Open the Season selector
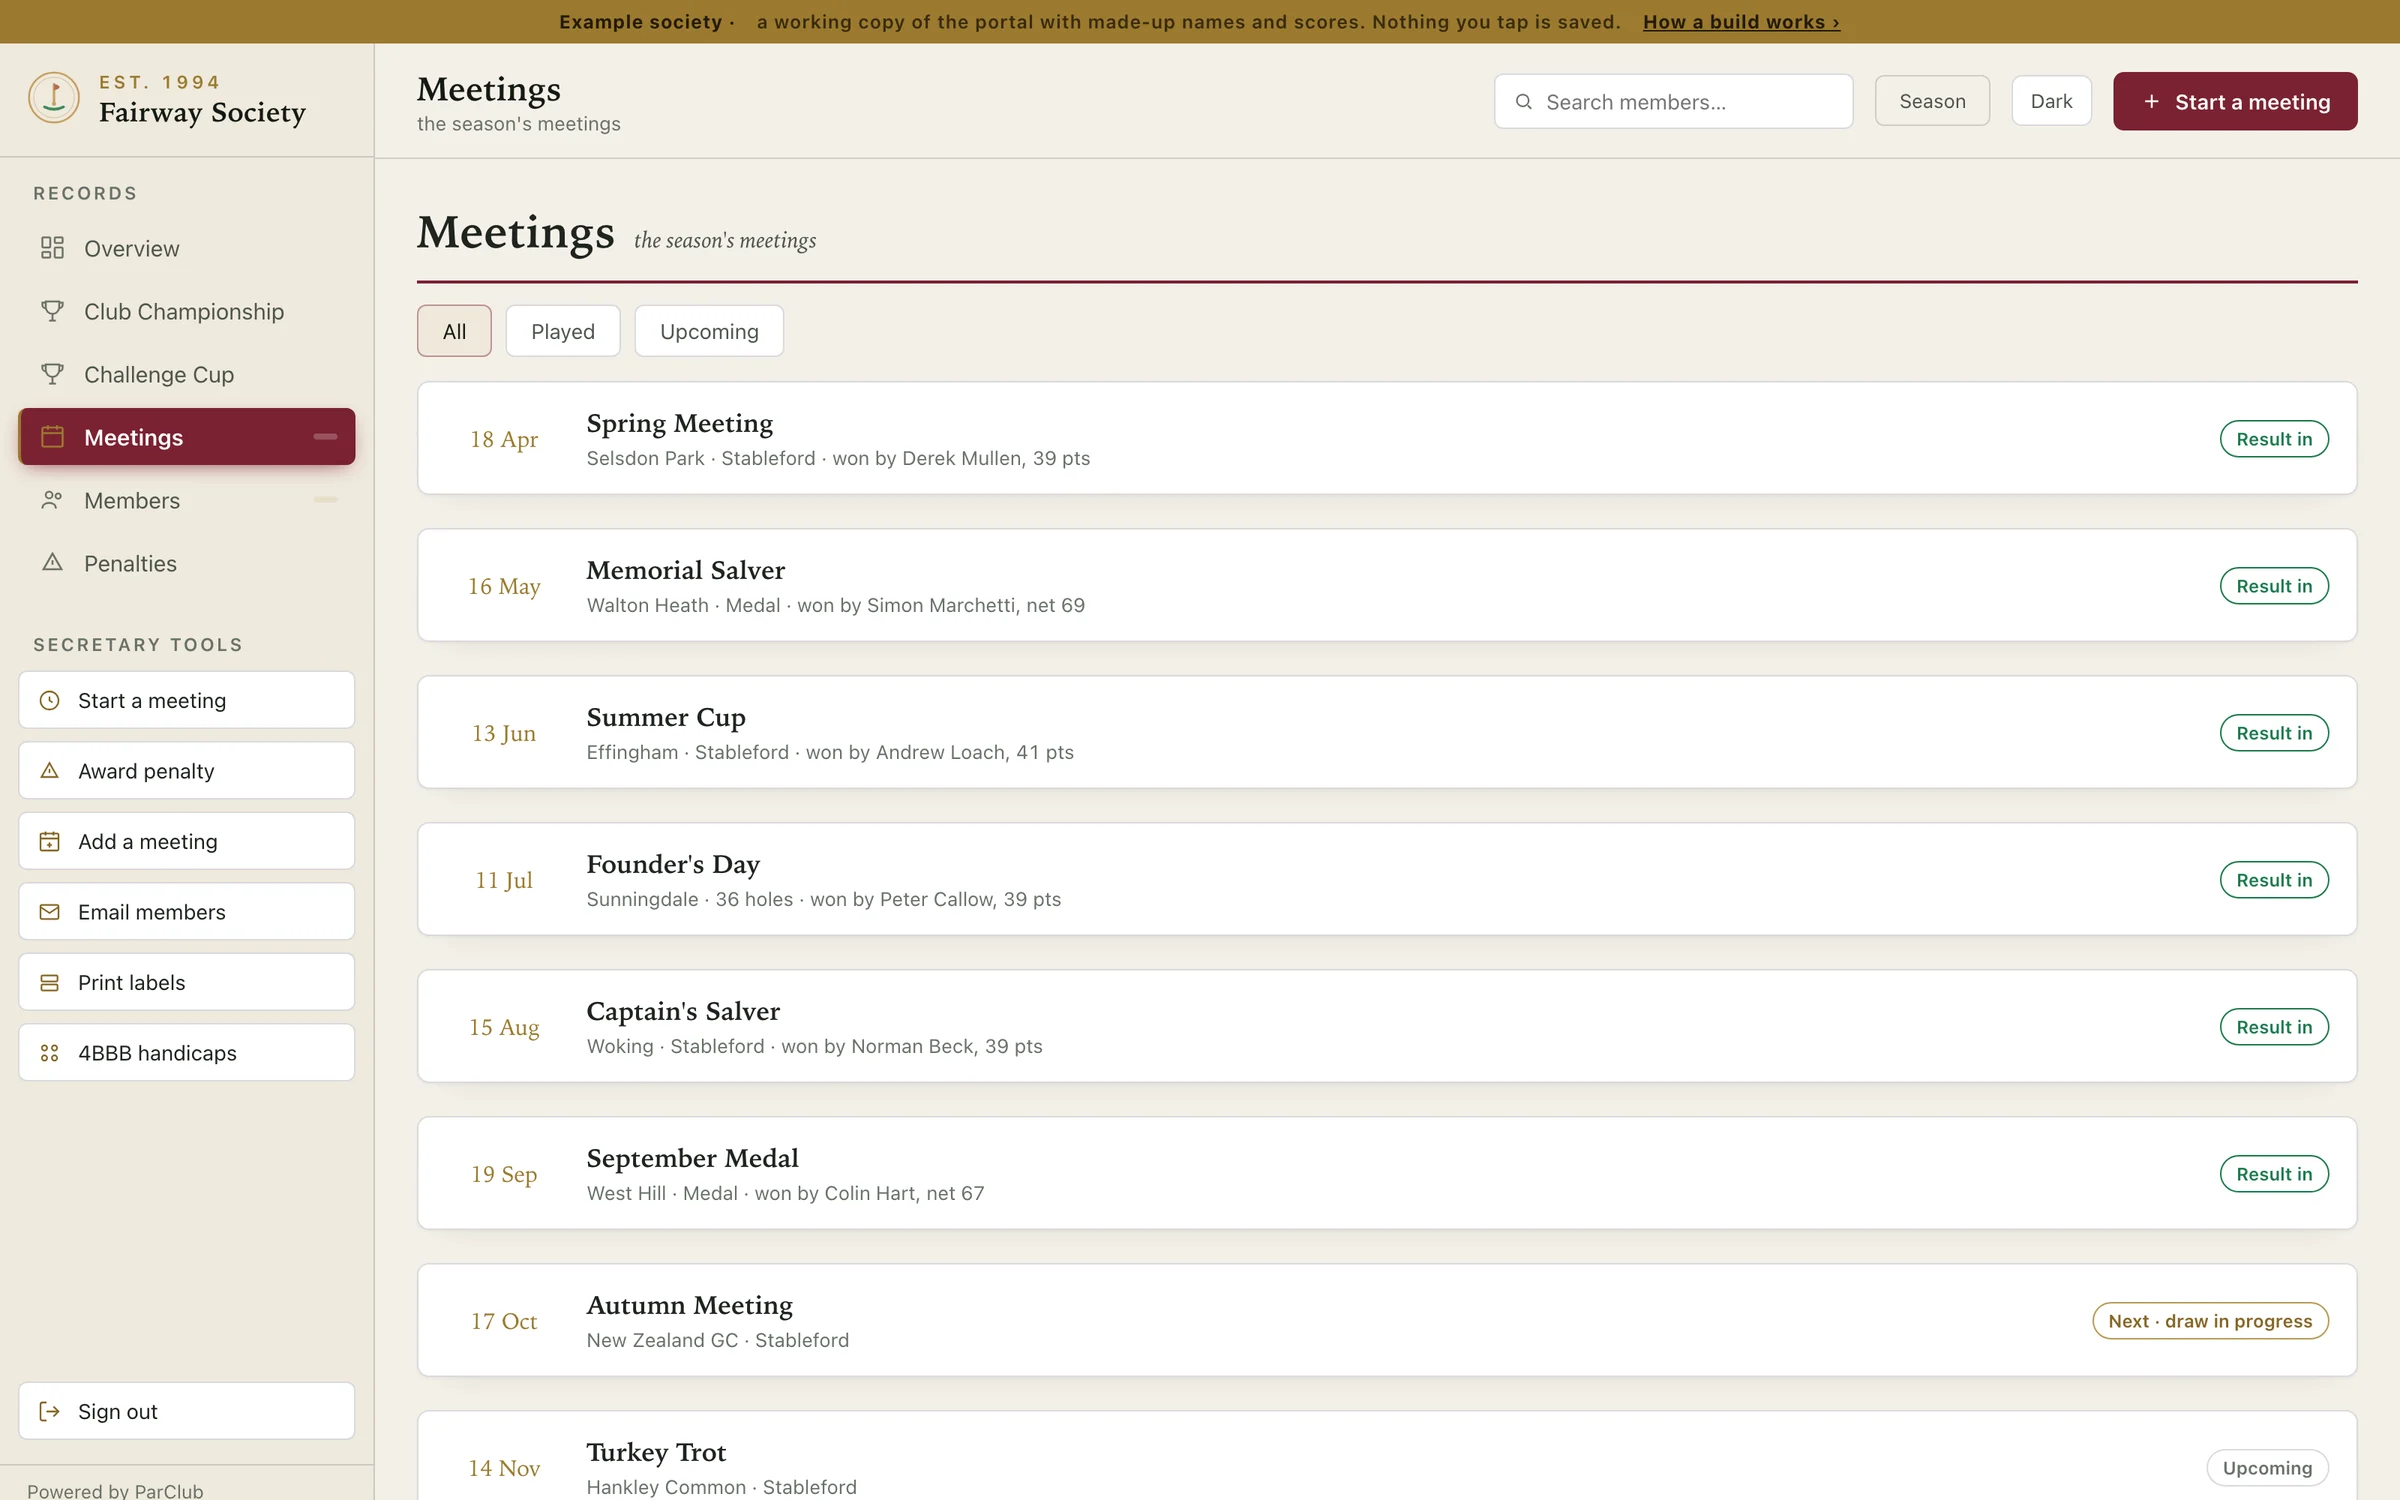 click(x=1932, y=101)
